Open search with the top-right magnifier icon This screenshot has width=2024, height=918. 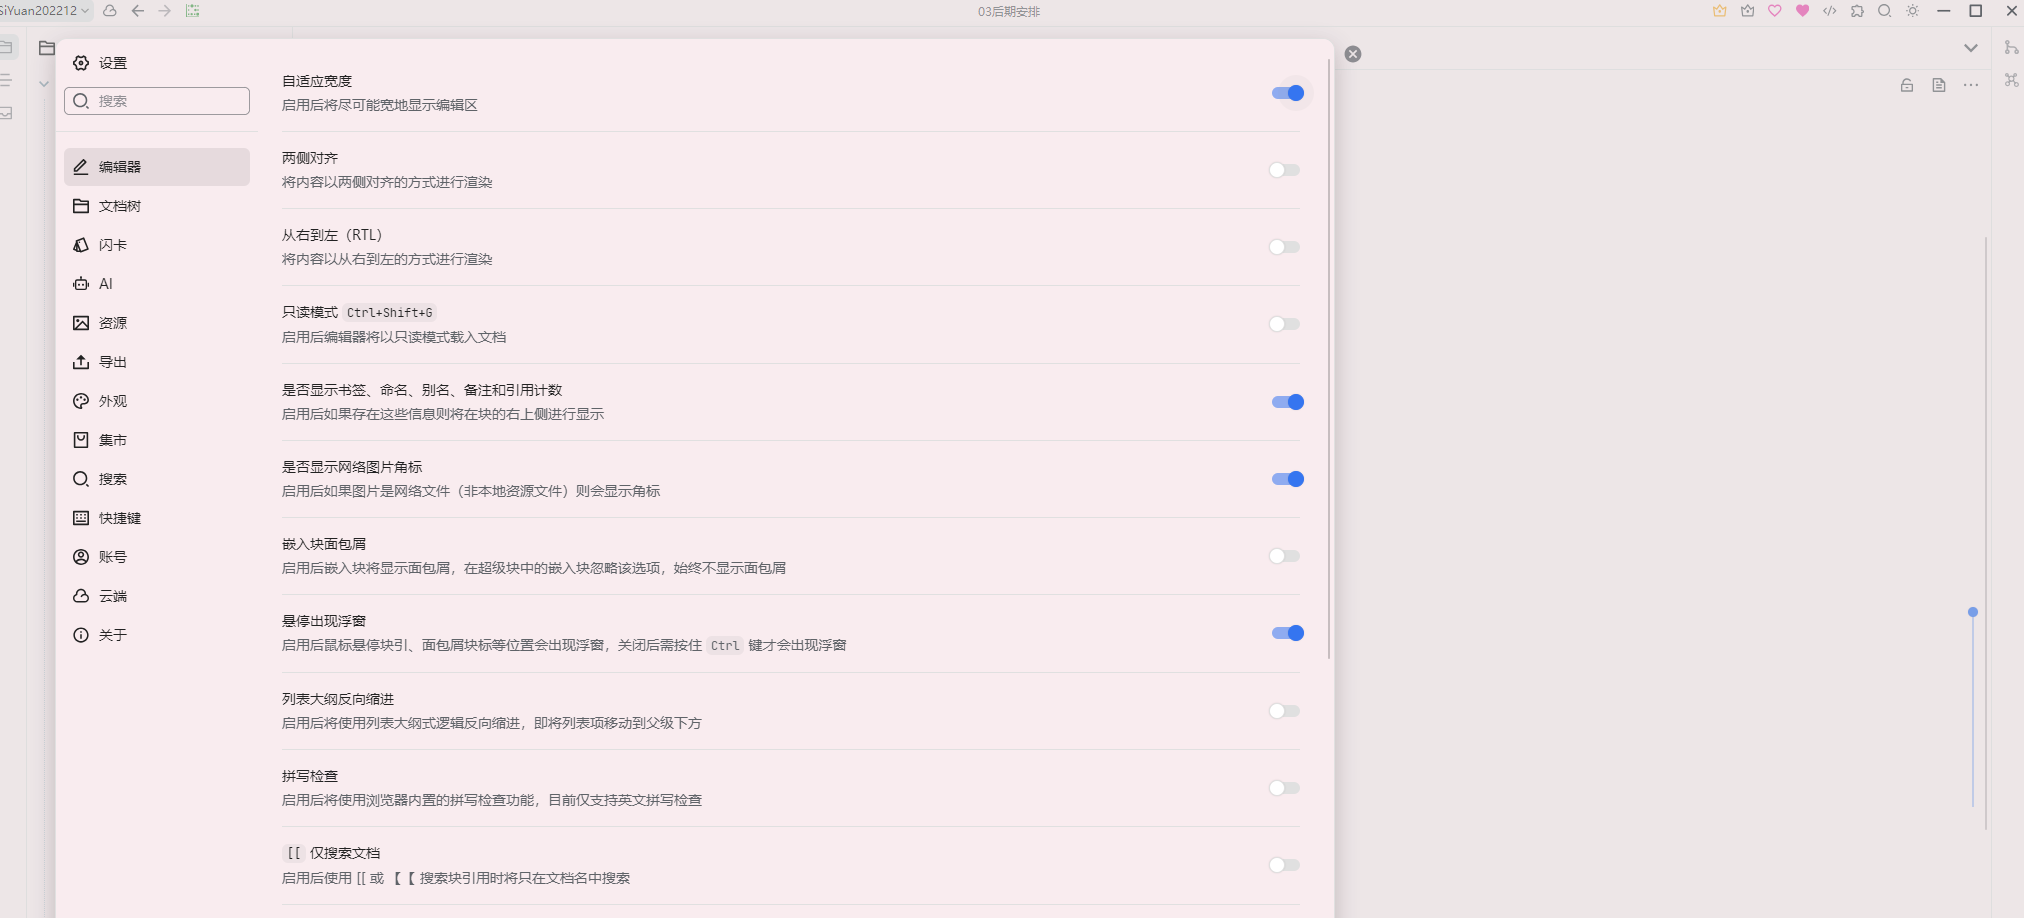point(1885,11)
